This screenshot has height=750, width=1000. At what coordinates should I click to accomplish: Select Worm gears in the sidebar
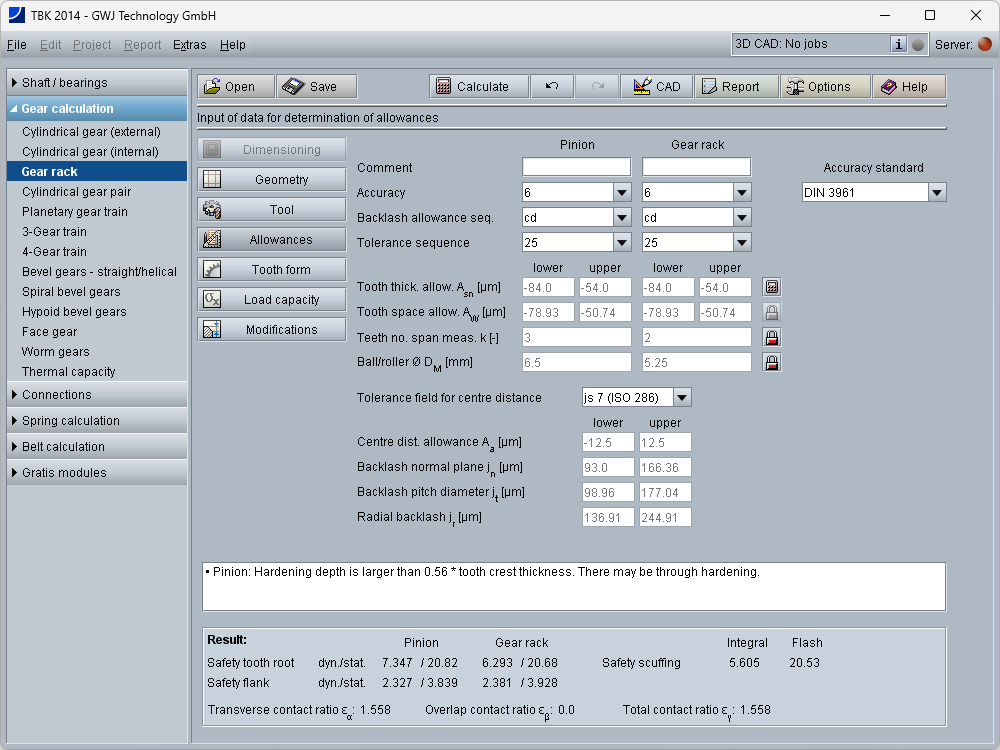(x=56, y=352)
